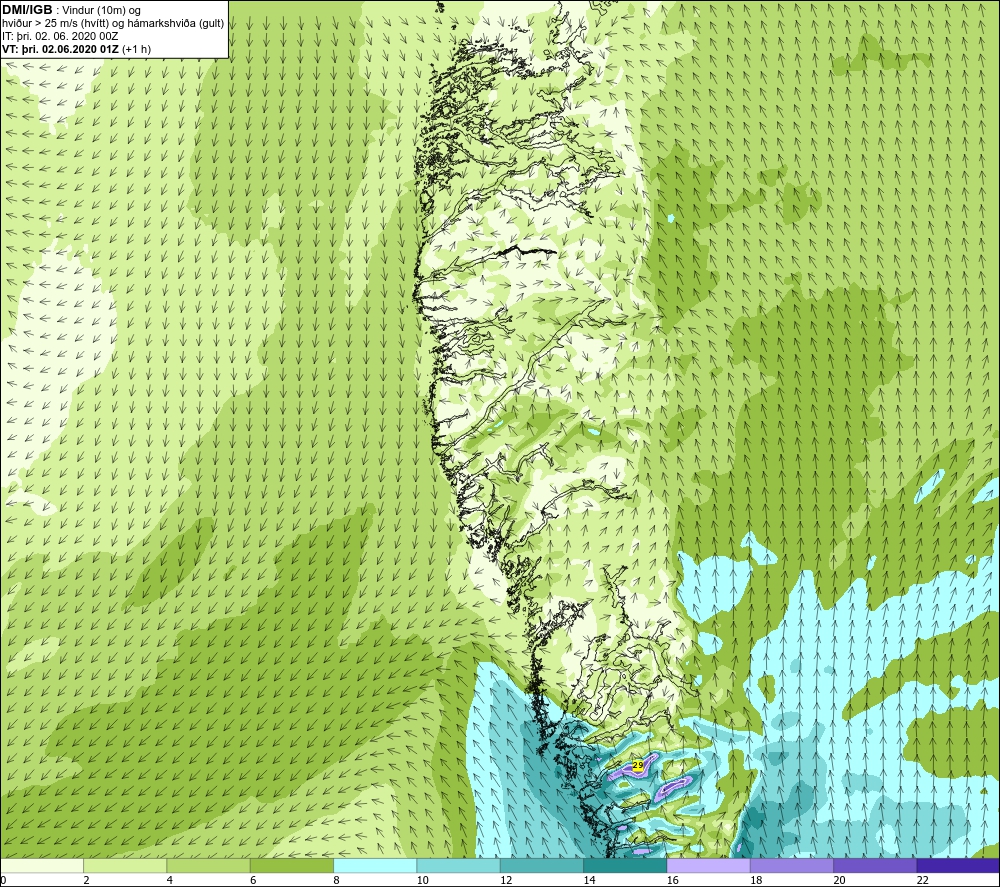Click the 'IT: þri. 02. 06. 2020 00Z' line
The height and width of the screenshot is (887, 1000).
coord(60,36)
